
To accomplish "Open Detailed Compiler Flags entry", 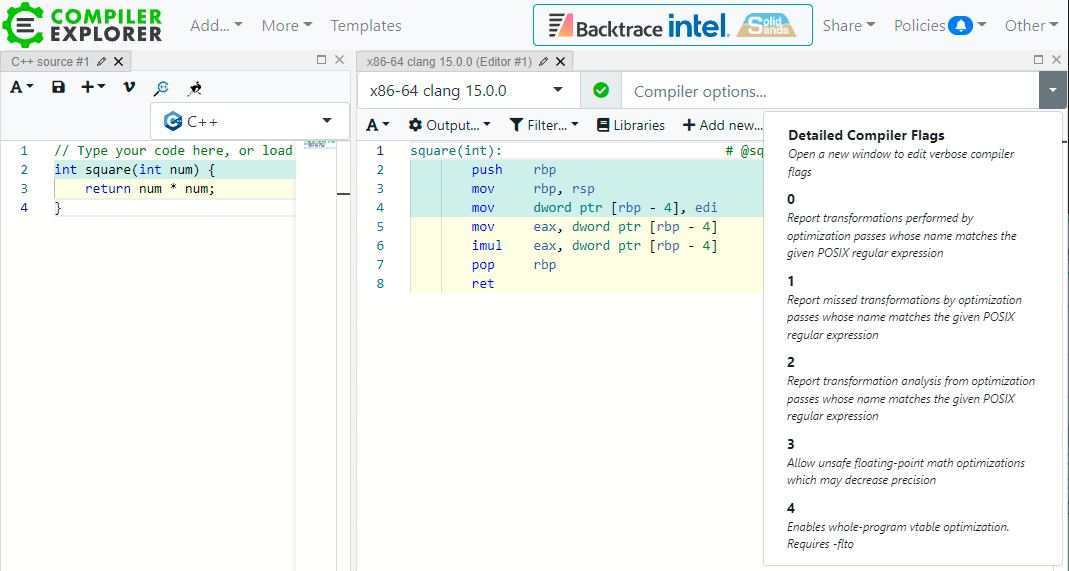I will (912, 153).
